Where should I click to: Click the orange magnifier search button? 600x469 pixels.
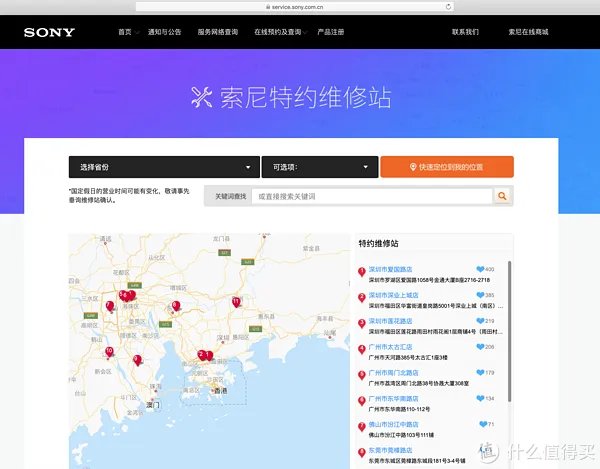[502, 196]
